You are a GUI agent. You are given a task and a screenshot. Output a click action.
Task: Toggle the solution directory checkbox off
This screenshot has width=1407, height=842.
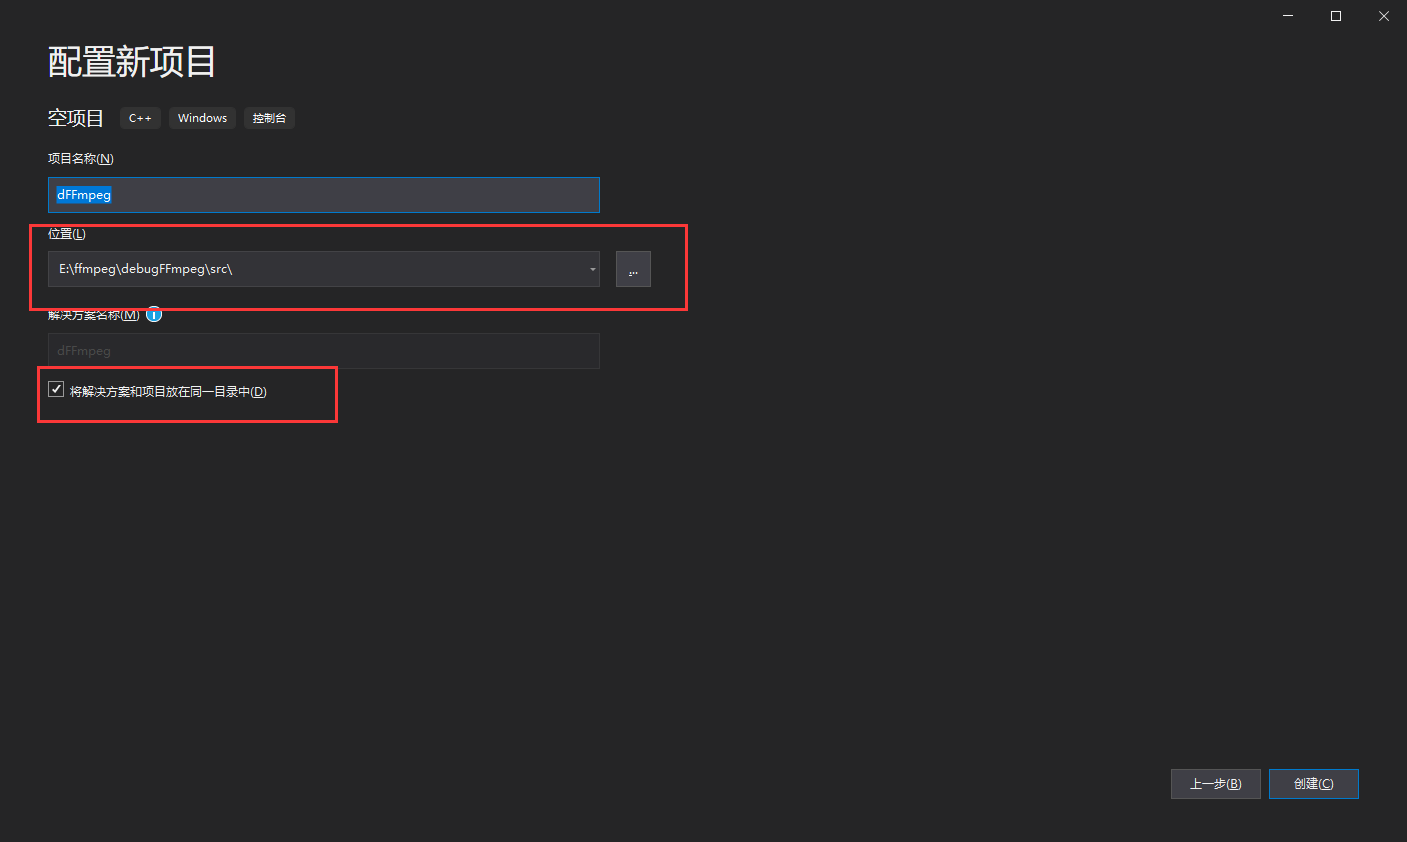(x=56, y=389)
